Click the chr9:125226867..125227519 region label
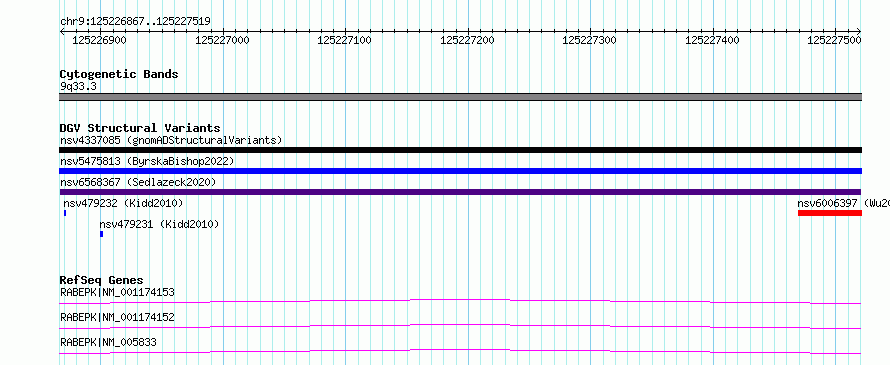 click(135, 21)
